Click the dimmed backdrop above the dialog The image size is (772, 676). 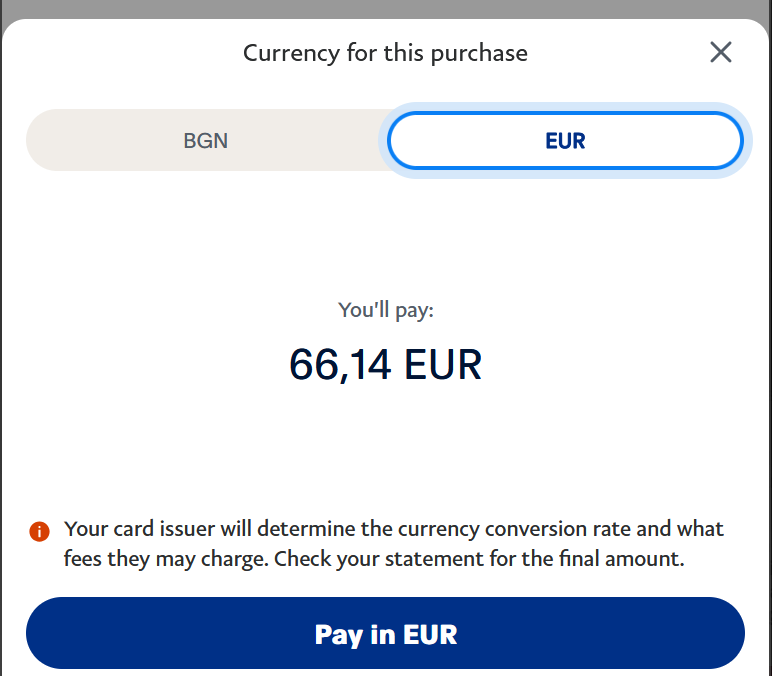point(386,8)
